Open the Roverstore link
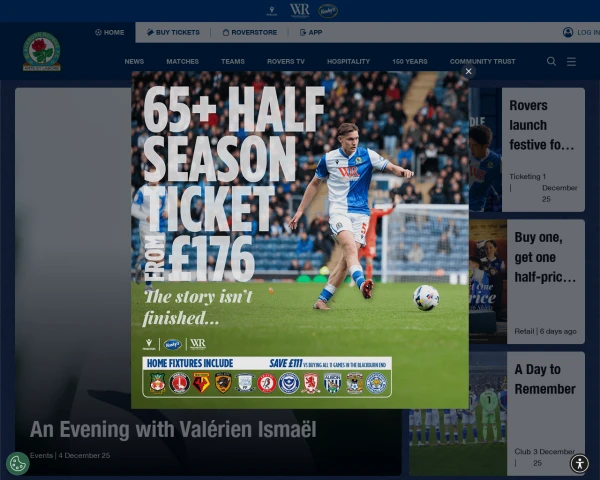The width and height of the screenshot is (600, 480). [249, 32]
